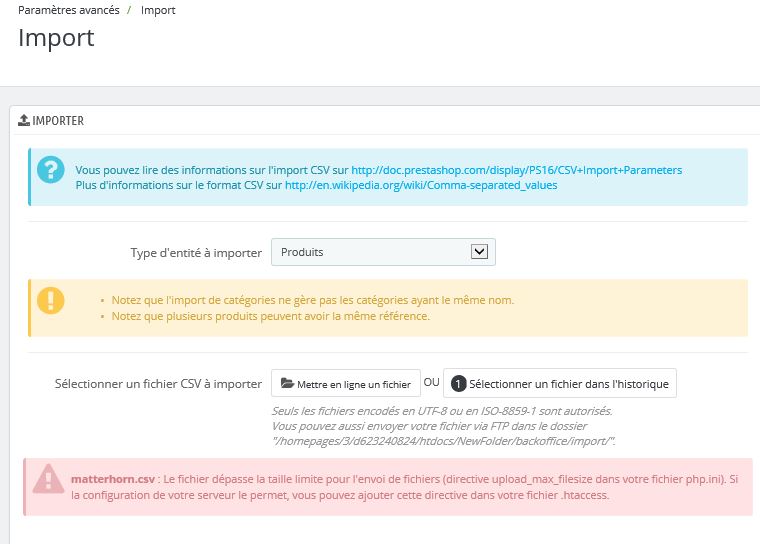Click the FTP import folder path text

(443, 441)
